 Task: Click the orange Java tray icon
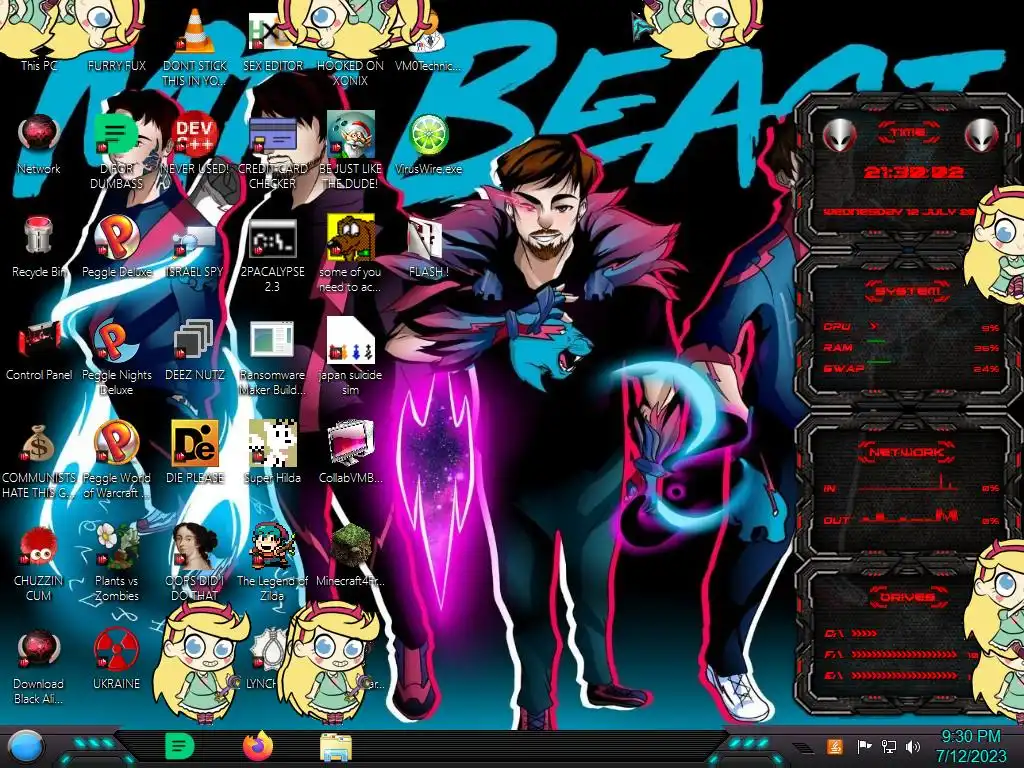pos(835,746)
